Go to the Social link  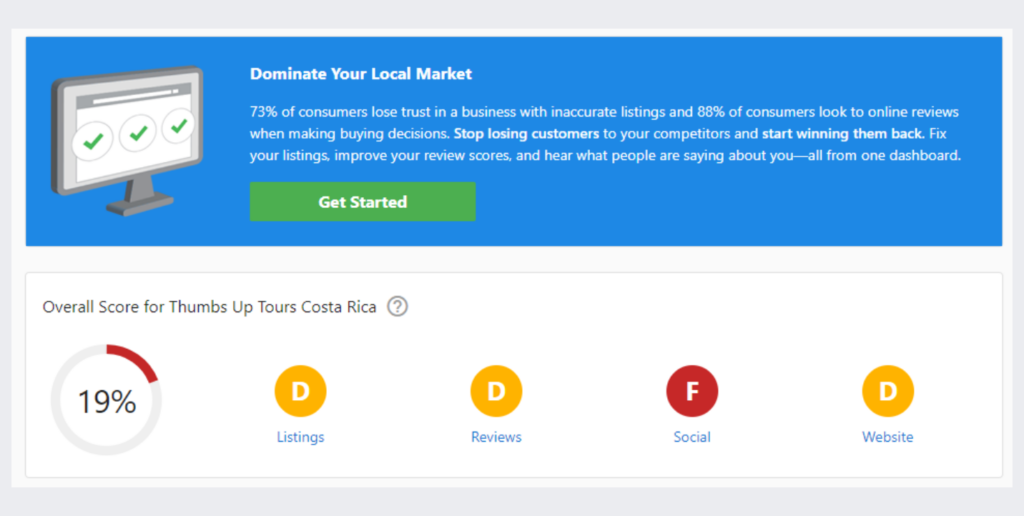pyautogui.click(x=692, y=437)
